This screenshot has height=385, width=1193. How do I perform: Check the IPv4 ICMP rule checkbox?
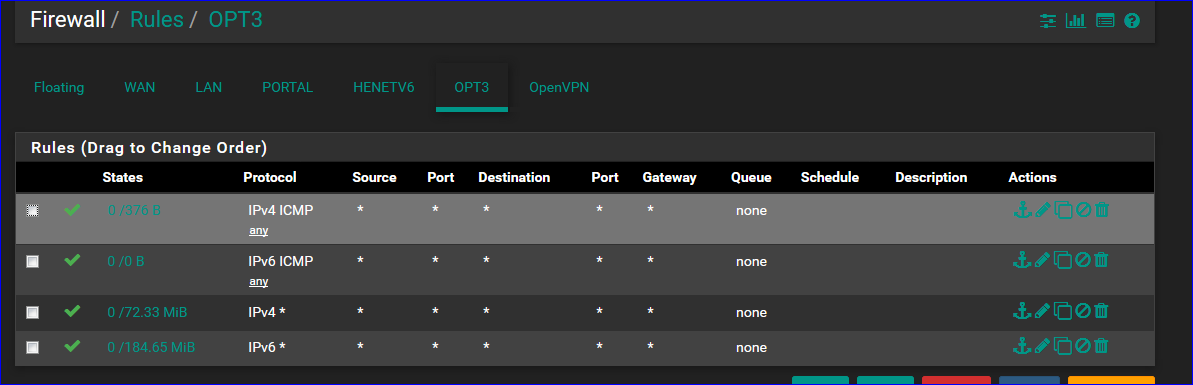33,211
